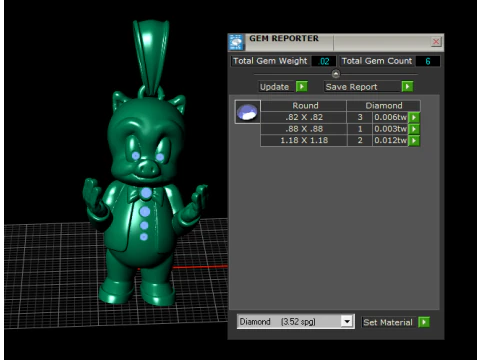This screenshot has height=360, width=480.
Task: Click the Total Gem Weight value .02
Action: tap(324, 61)
